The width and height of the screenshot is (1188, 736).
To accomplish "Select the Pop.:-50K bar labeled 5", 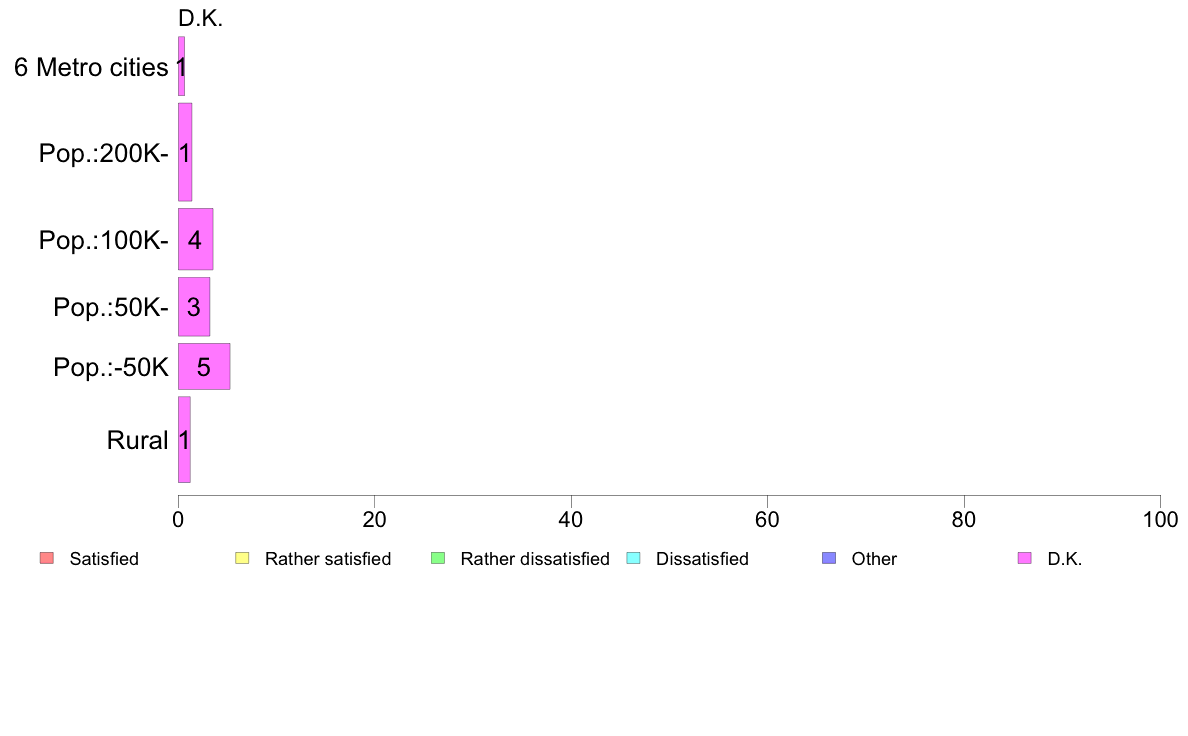I will click(x=204, y=366).
